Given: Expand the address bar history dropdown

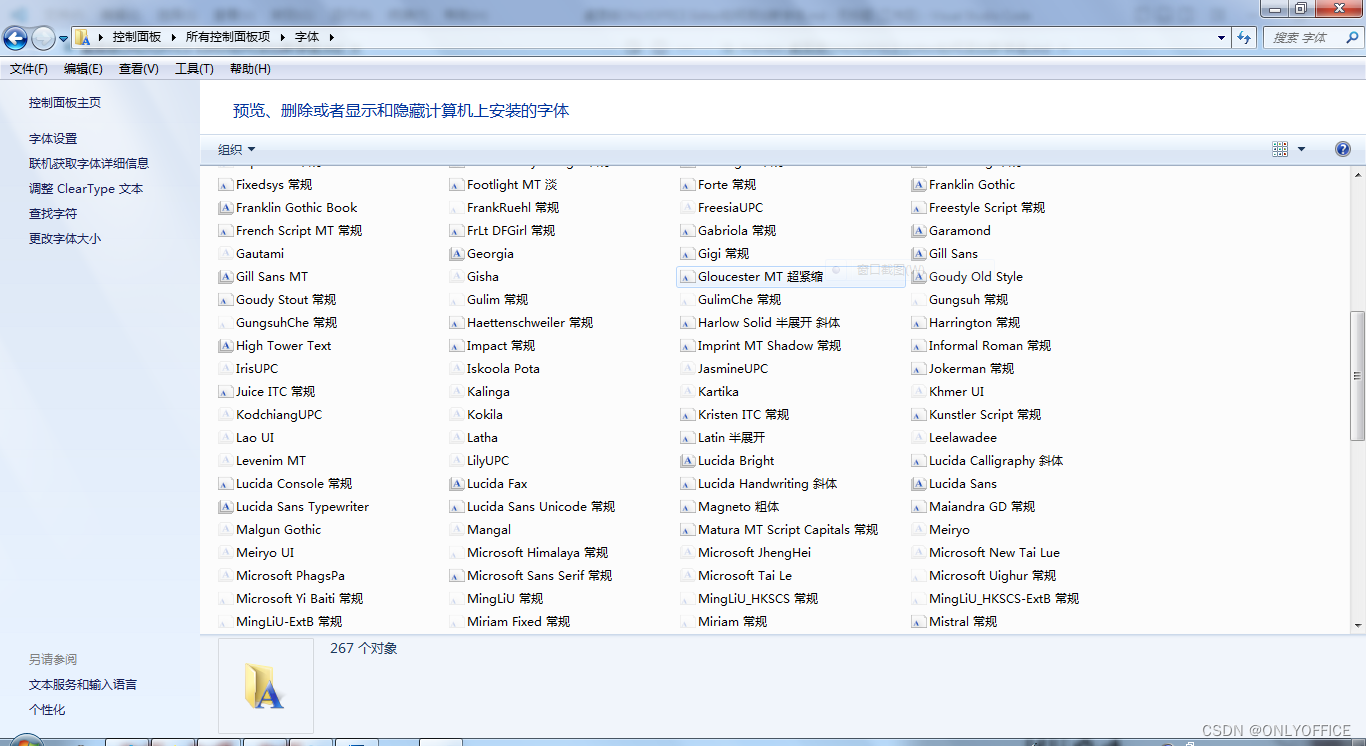Looking at the screenshot, I should click(1222, 38).
